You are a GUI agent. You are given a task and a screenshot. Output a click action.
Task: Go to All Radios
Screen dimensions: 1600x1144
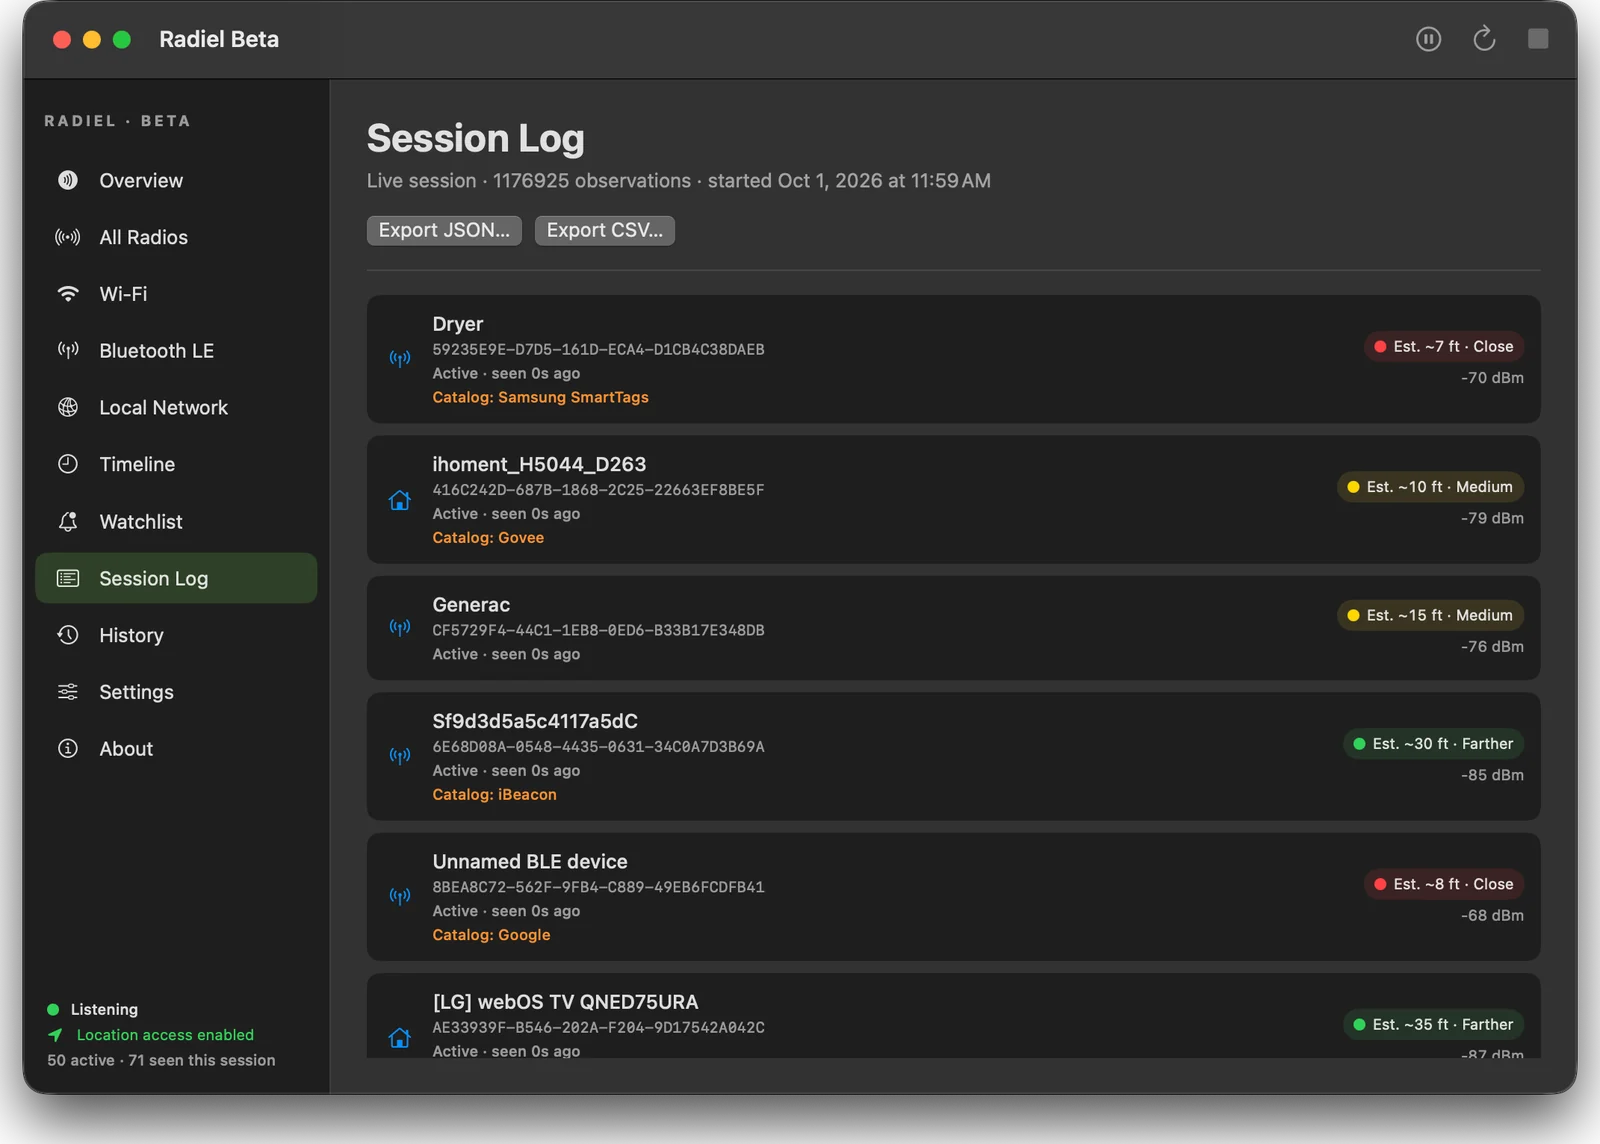(x=176, y=237)
